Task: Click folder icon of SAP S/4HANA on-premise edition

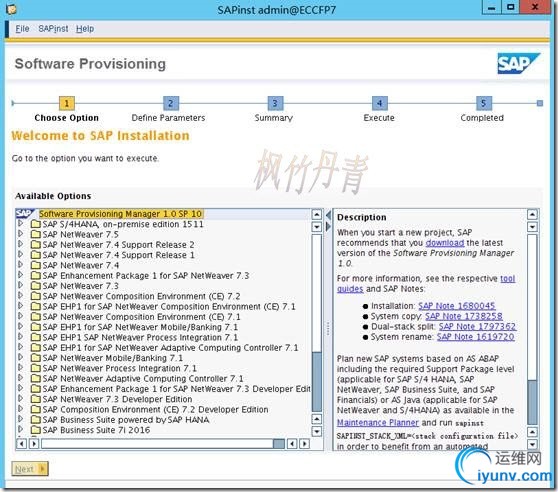Action: (x=36, y=224)
